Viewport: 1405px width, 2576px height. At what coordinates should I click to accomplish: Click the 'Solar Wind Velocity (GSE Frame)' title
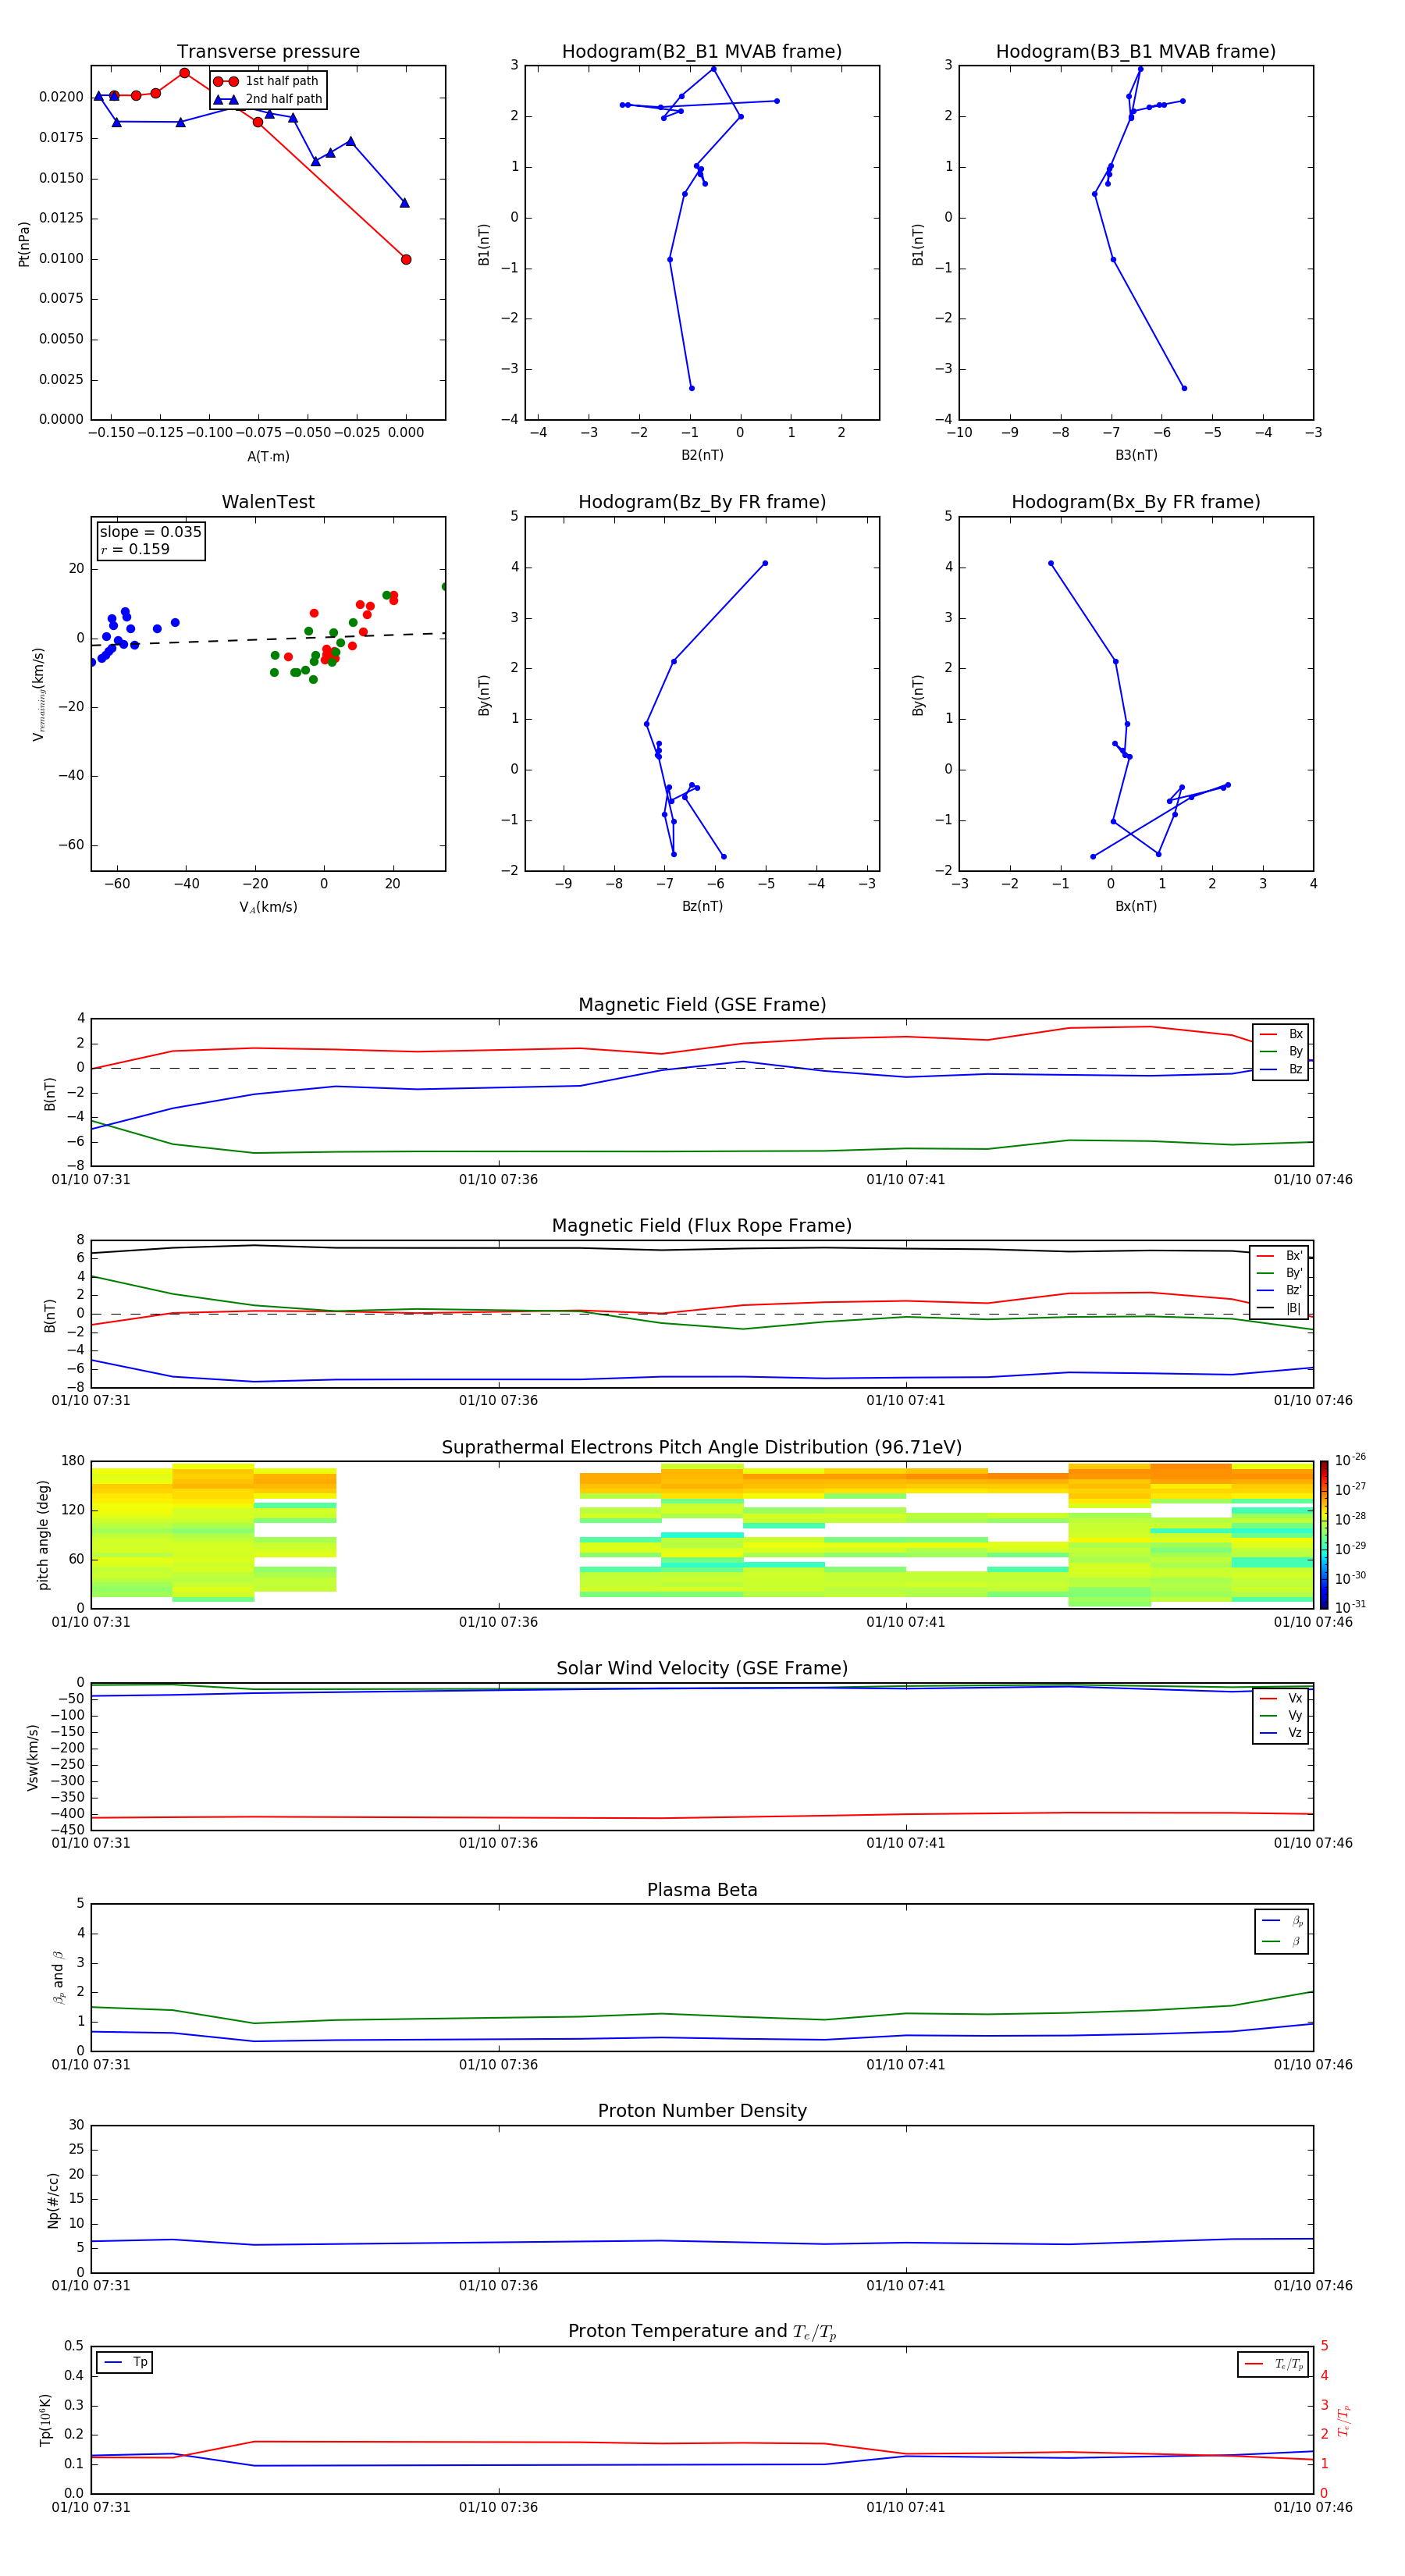pyautogui.click(x=702, y=1668)
